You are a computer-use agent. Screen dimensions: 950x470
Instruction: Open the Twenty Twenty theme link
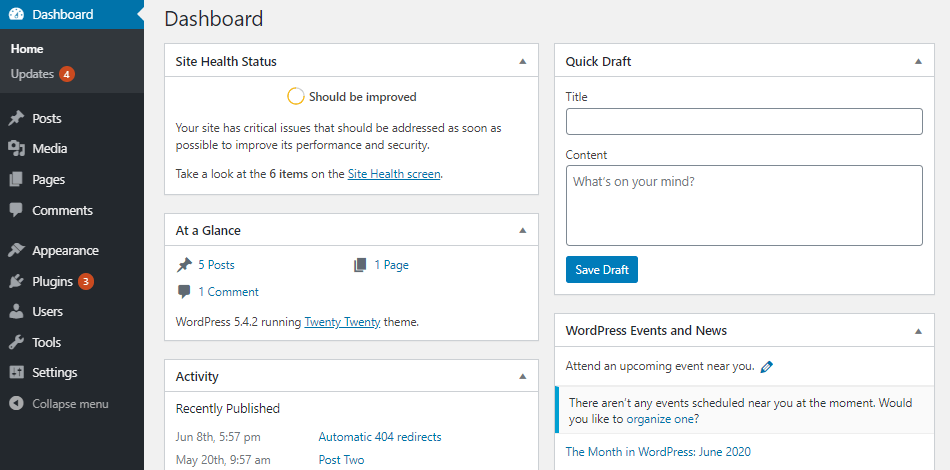pyautogui.click(x=342, y=322)
